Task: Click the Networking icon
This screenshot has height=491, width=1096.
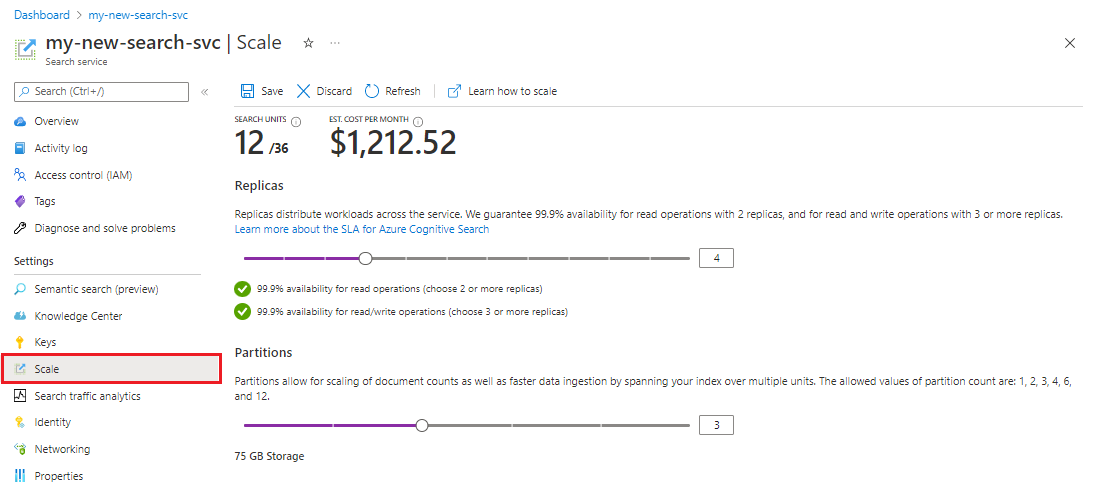Action: tap(20, 449)
